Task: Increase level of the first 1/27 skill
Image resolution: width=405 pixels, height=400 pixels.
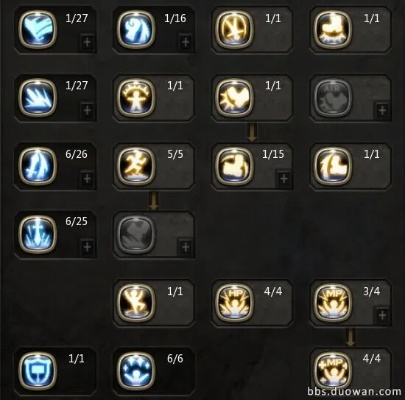Action: [x=87, y=42]
